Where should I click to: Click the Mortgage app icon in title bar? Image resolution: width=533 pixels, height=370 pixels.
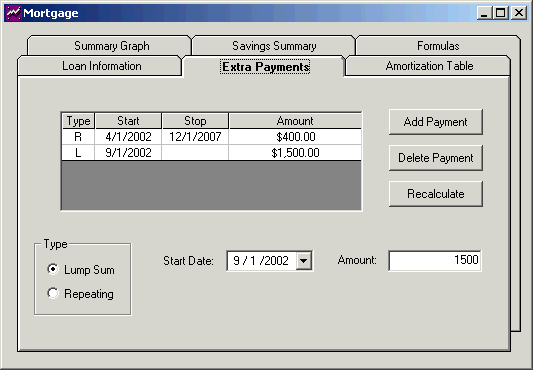[14, 13]
